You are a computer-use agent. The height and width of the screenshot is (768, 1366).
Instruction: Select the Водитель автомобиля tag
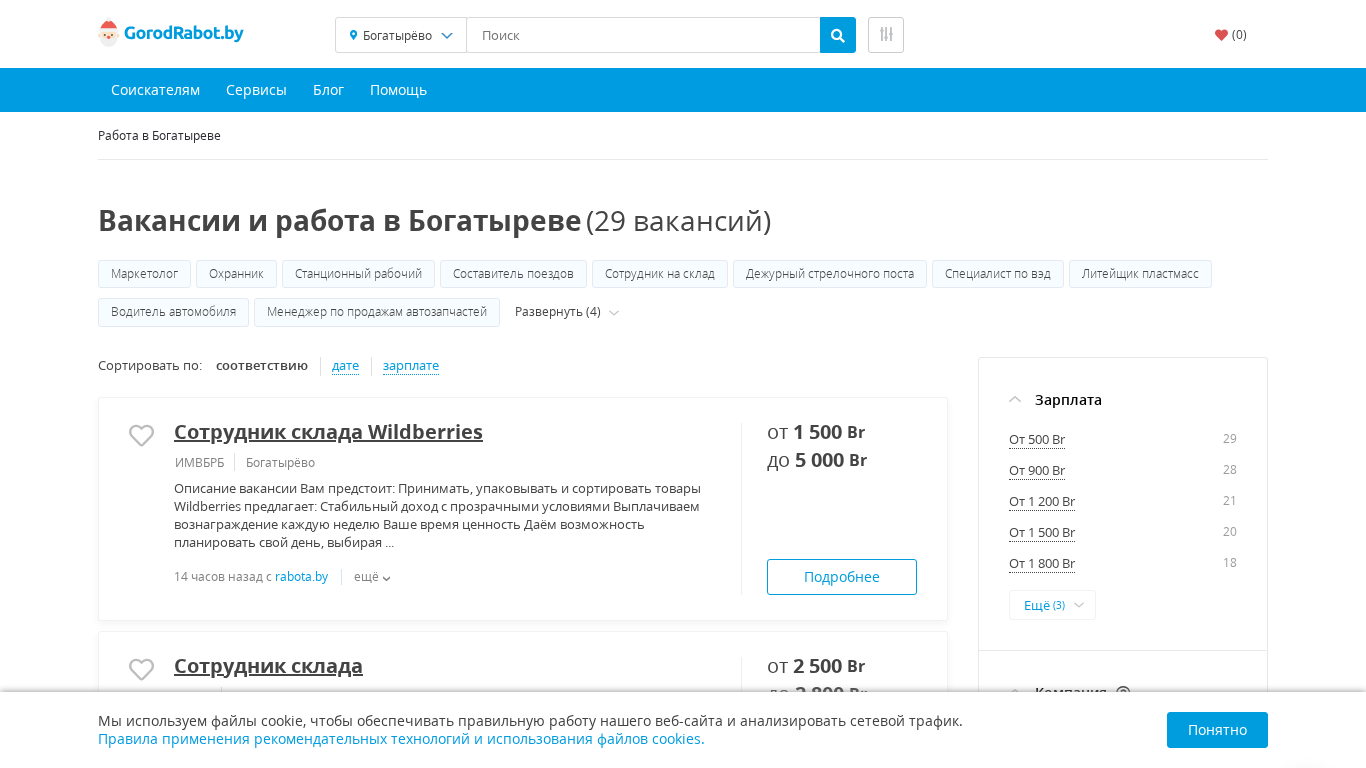point(173,312)
